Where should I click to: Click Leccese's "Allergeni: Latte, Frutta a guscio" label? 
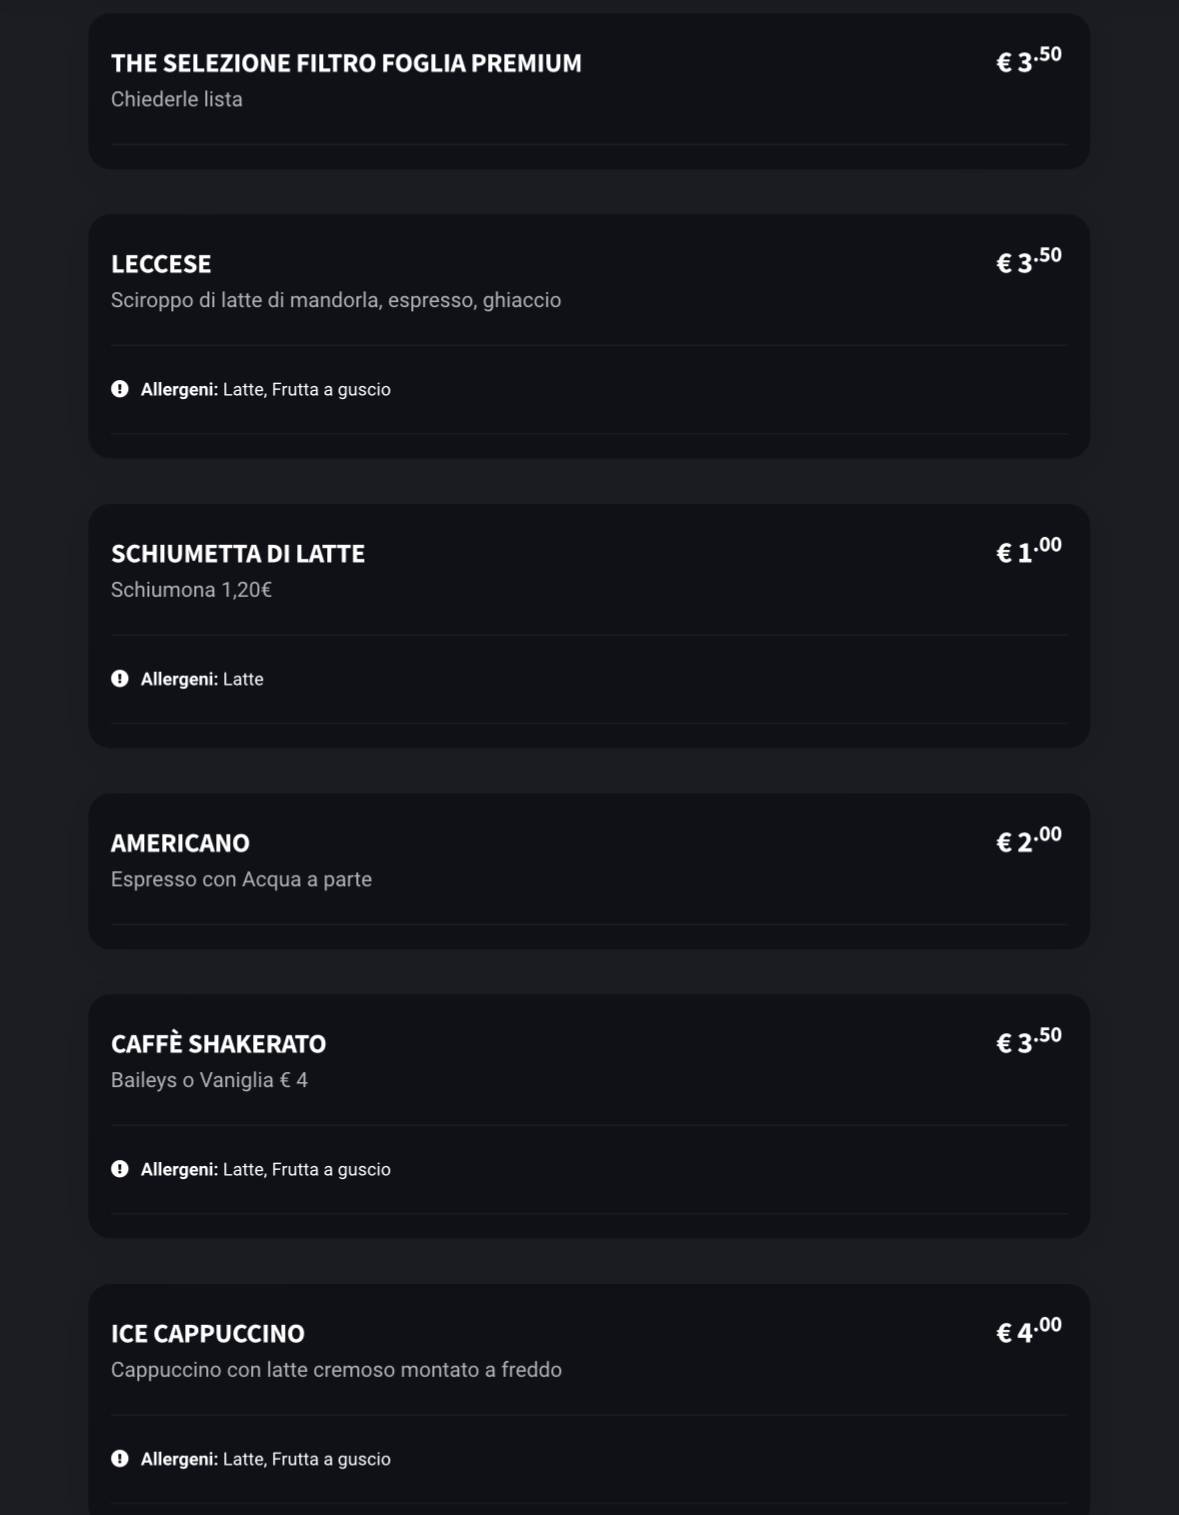click(x=265, y=389)
